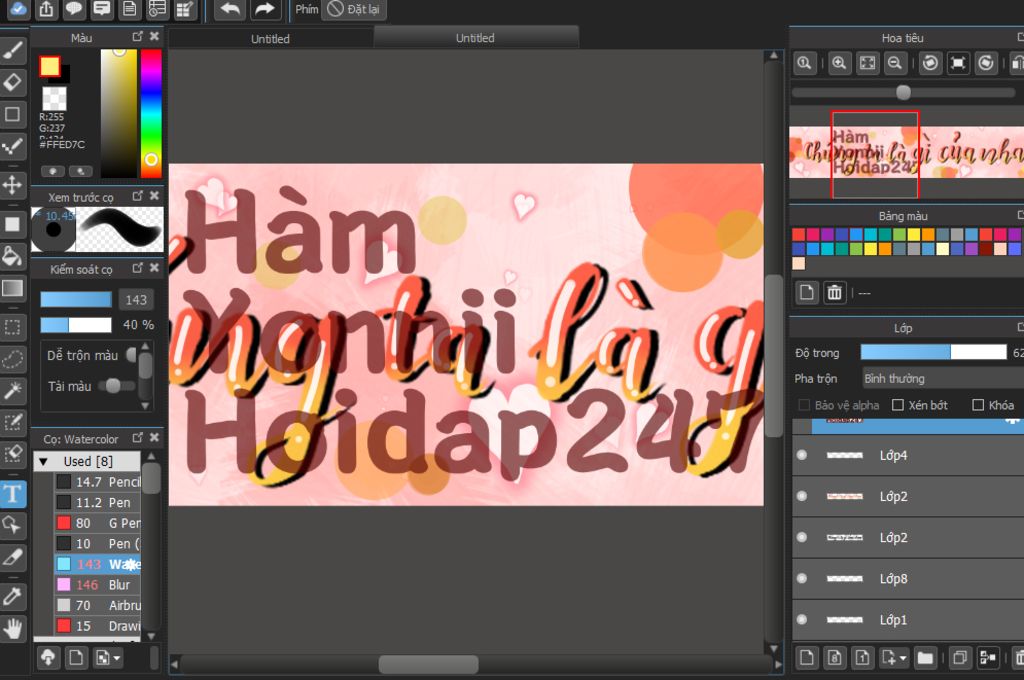
Task: Click the rainbow hue strip
Action: pos(151,113)
